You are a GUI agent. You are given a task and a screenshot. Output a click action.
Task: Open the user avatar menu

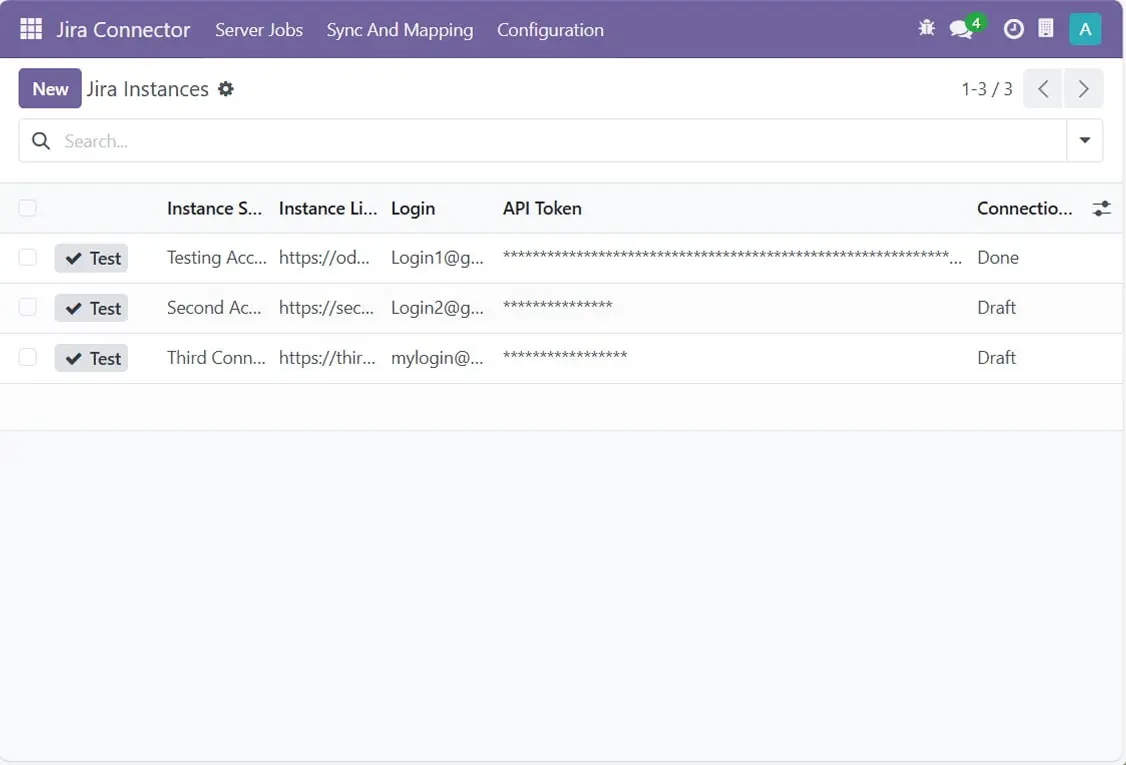[1085, 29]
